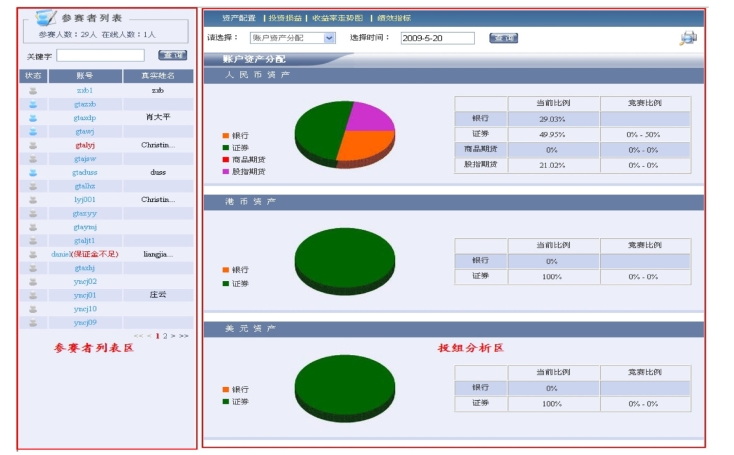
Task: Open account link yncj01
Action: pyautogui.click(x=85, y=295)
